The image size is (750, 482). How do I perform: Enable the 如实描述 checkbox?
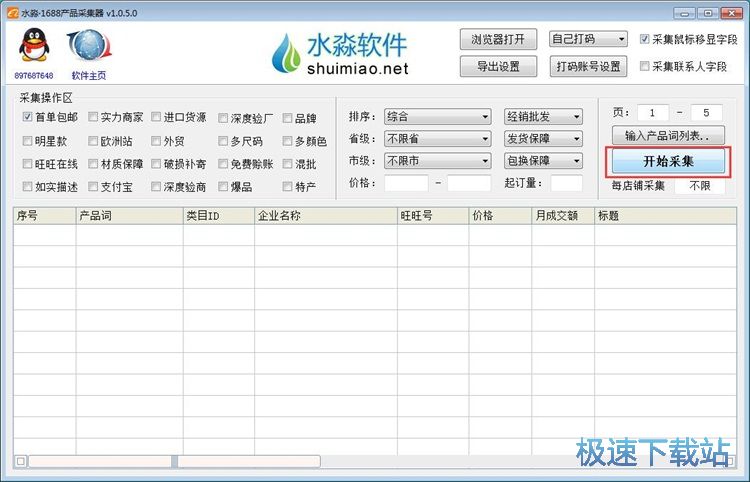coord(27,186)
